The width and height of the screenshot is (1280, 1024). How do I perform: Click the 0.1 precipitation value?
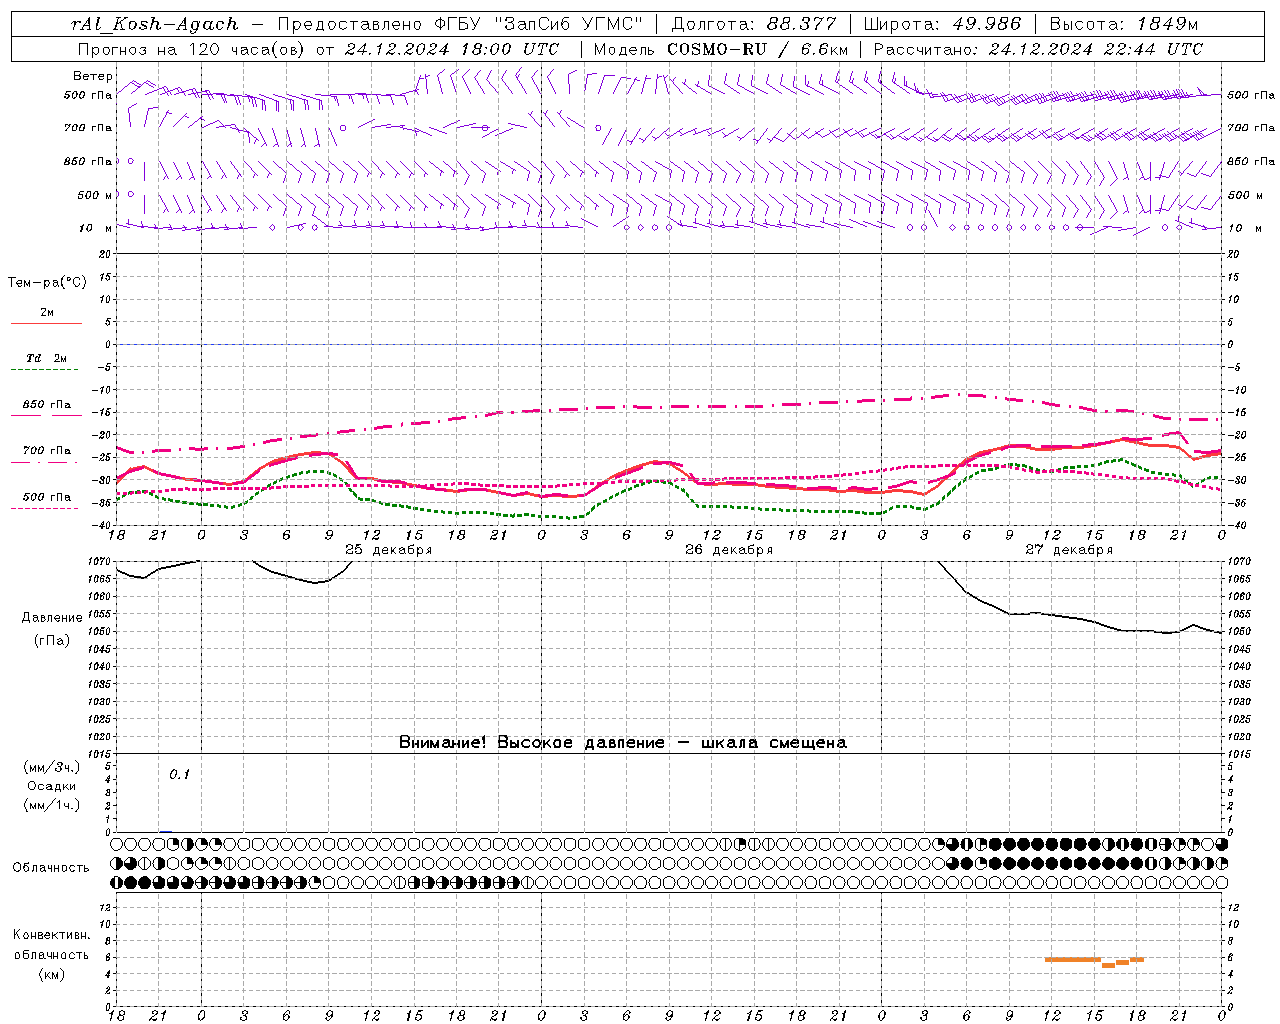point(179,775)
